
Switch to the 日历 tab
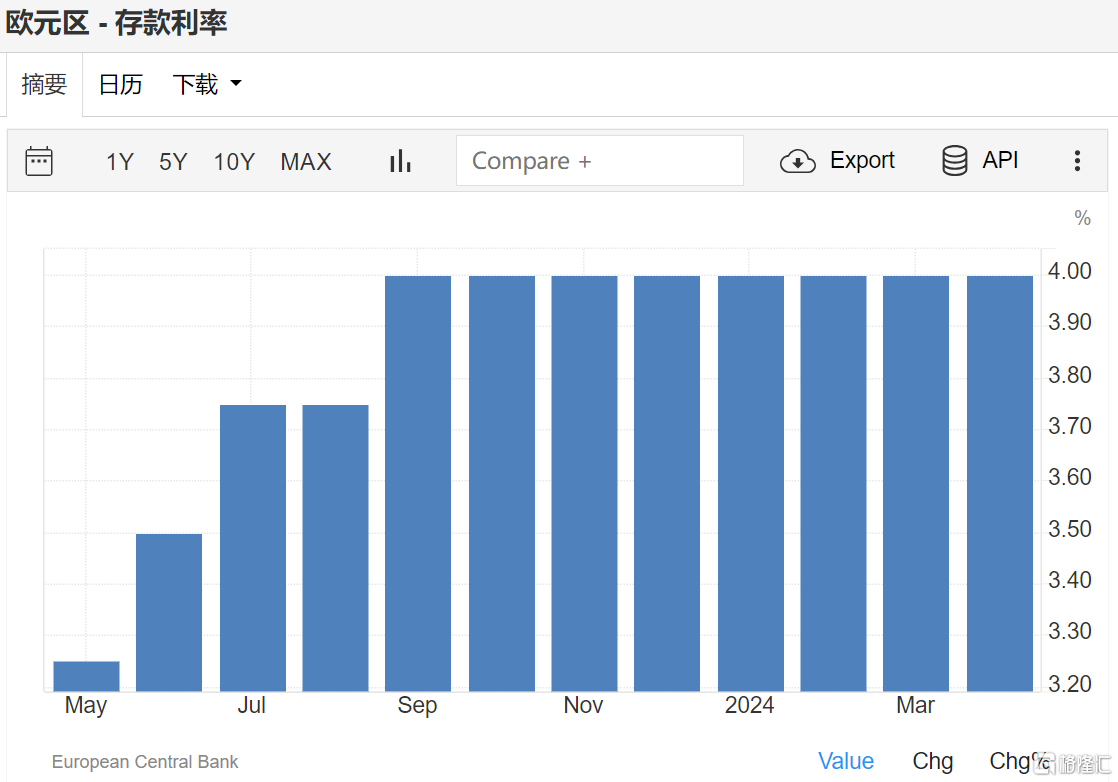coord(120,85)
